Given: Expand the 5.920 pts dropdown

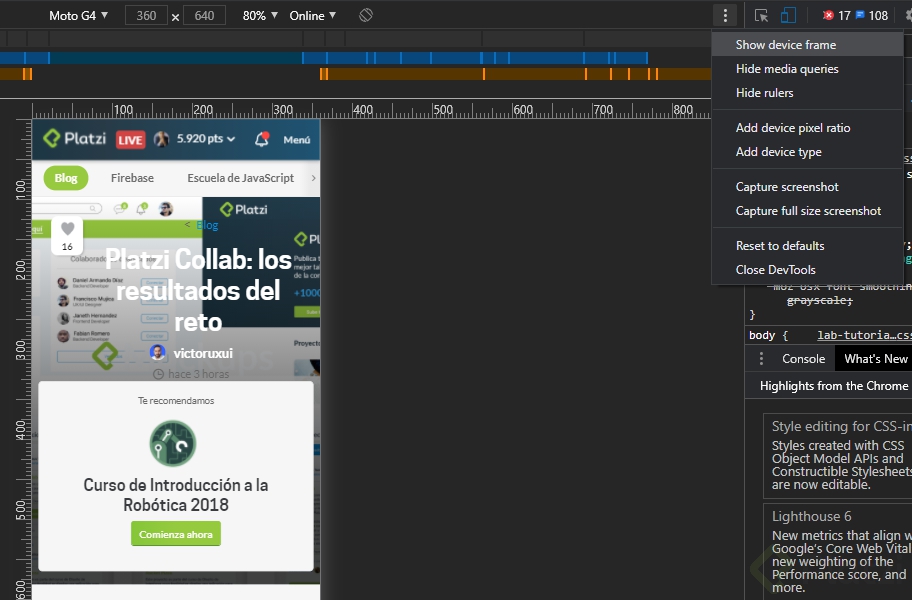Looking at the screenshot, I should [x=206, y=138].
